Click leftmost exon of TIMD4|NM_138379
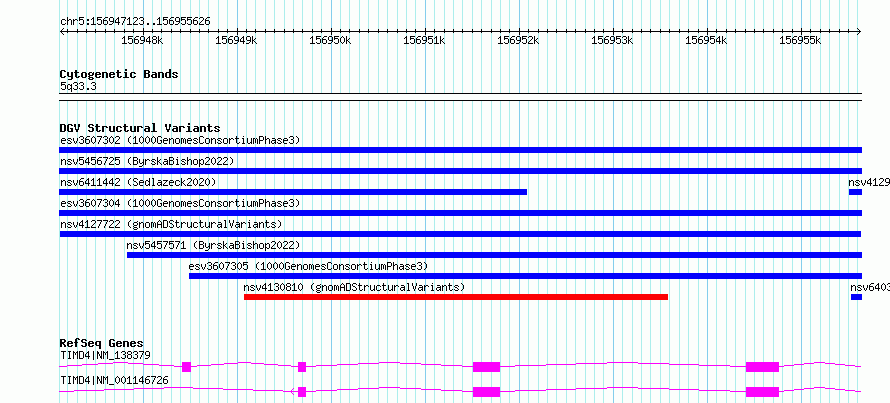This screenshot has height=403, width=890. click(x=186, y=367)
